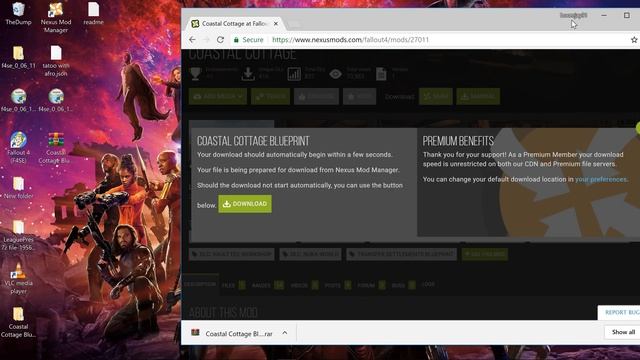Switch to the Description tab
640x360 pixels.
200,284
